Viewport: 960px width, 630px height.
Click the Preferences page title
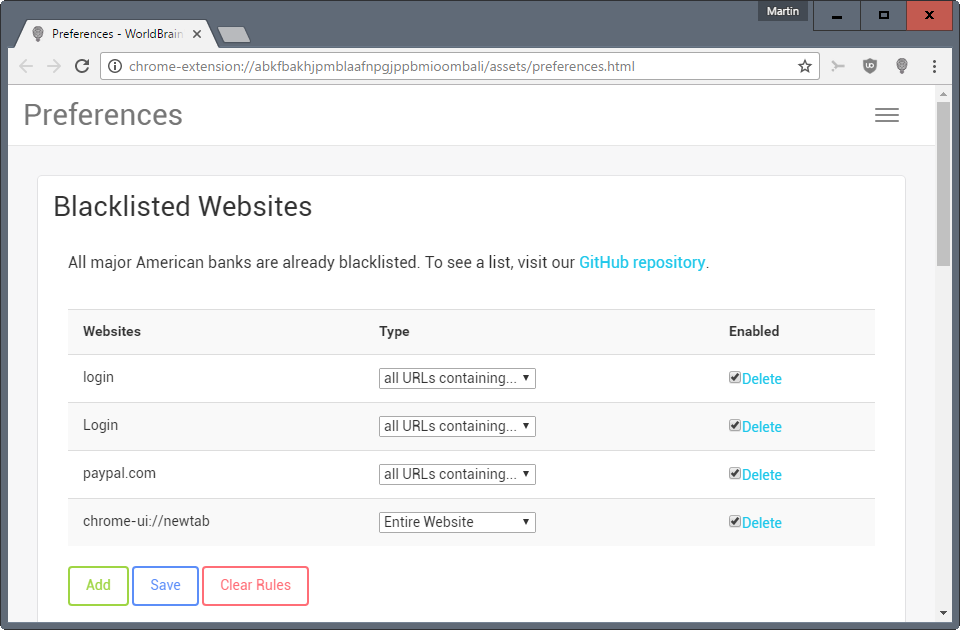103,115
